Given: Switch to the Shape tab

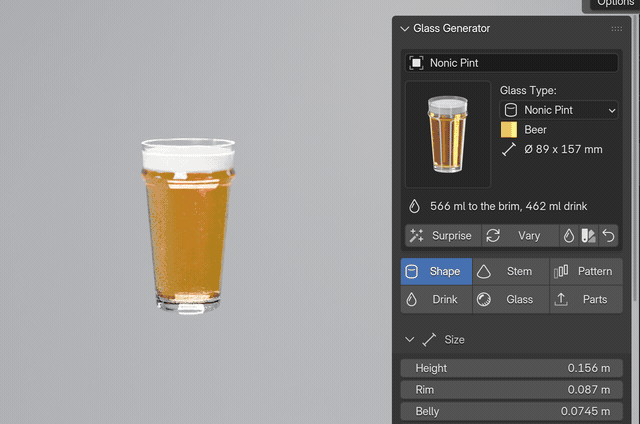Looking at the screenshot, I should coord(436,271).
